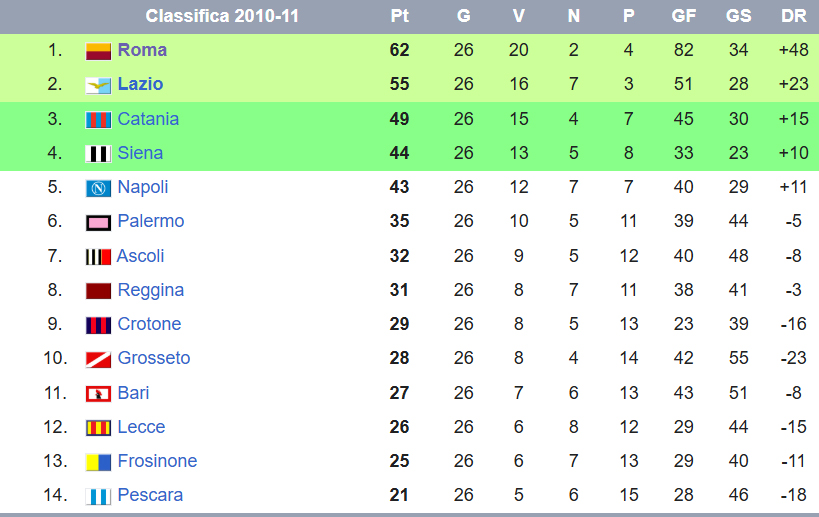819x517 pixels.
Task: Click Roma's 62 points cell
Action: (399, 50)
